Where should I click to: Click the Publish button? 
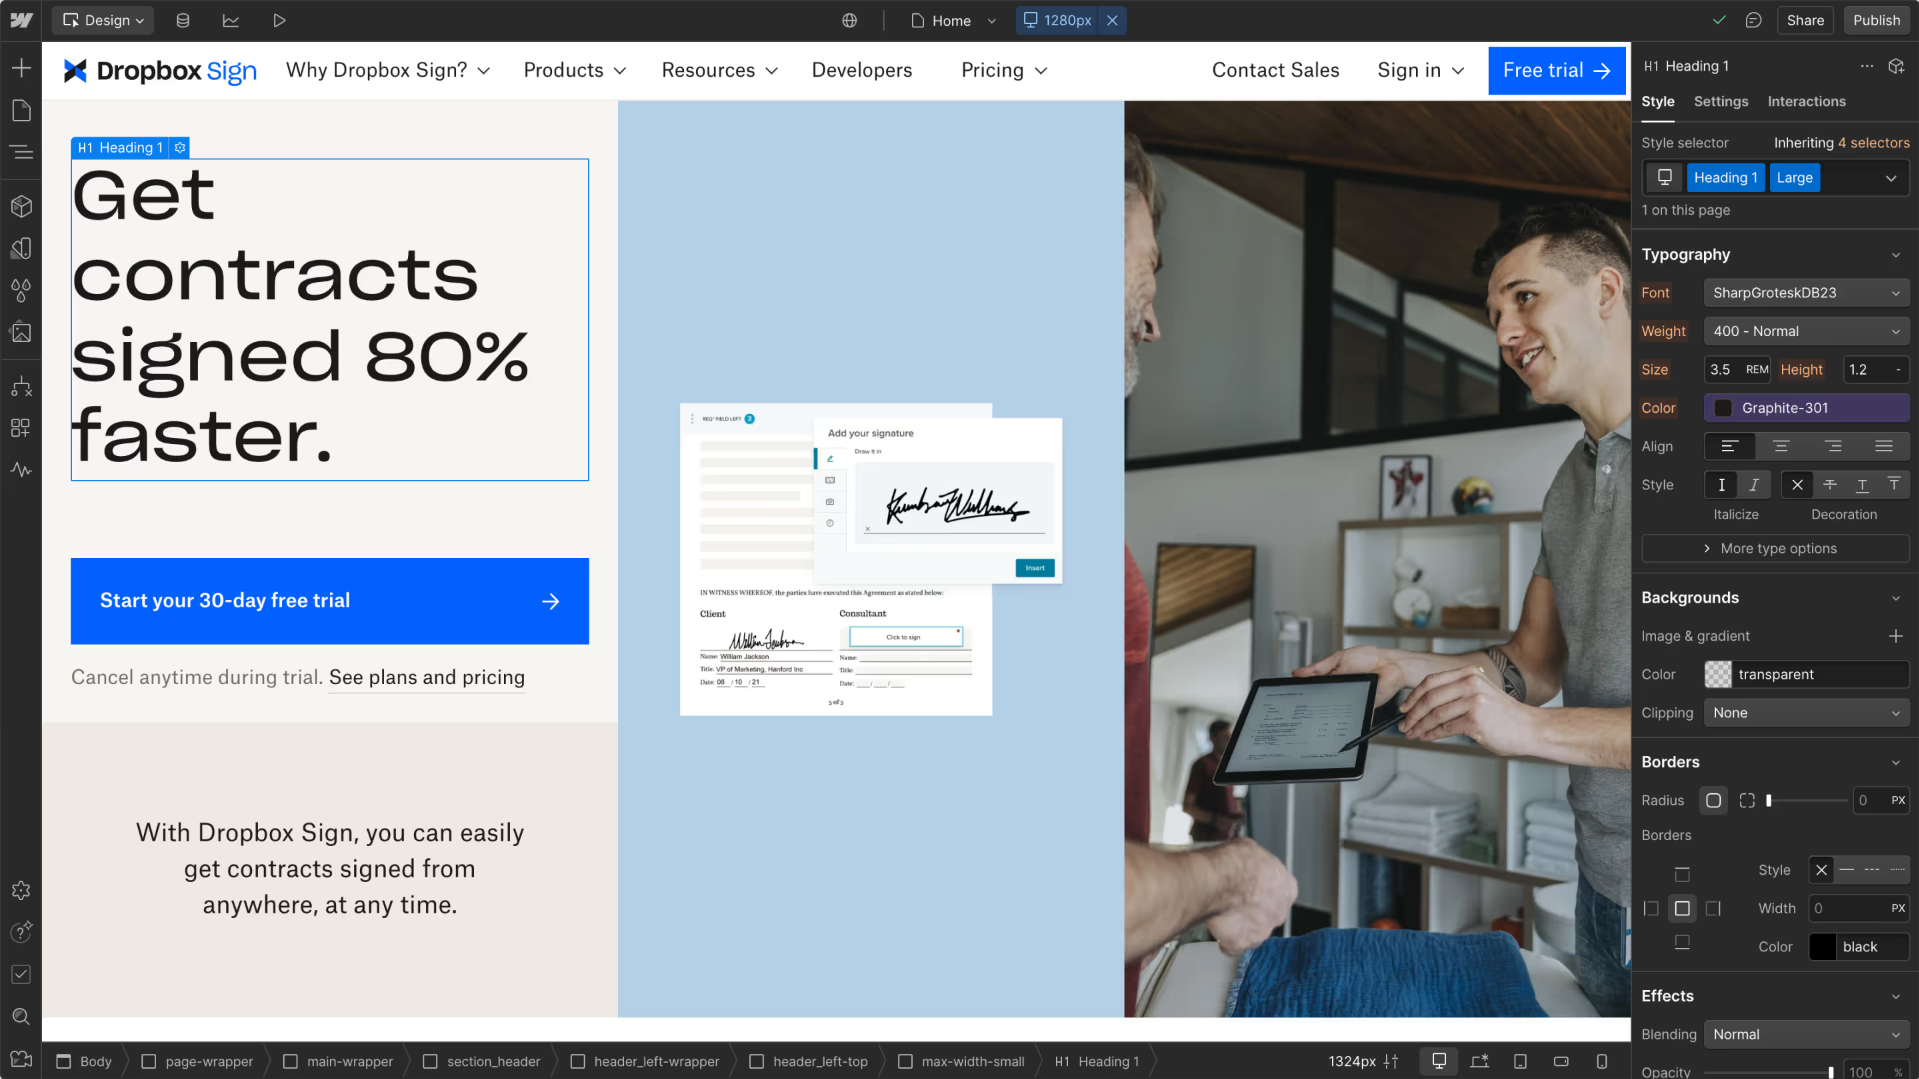[x=1876, y=20]
